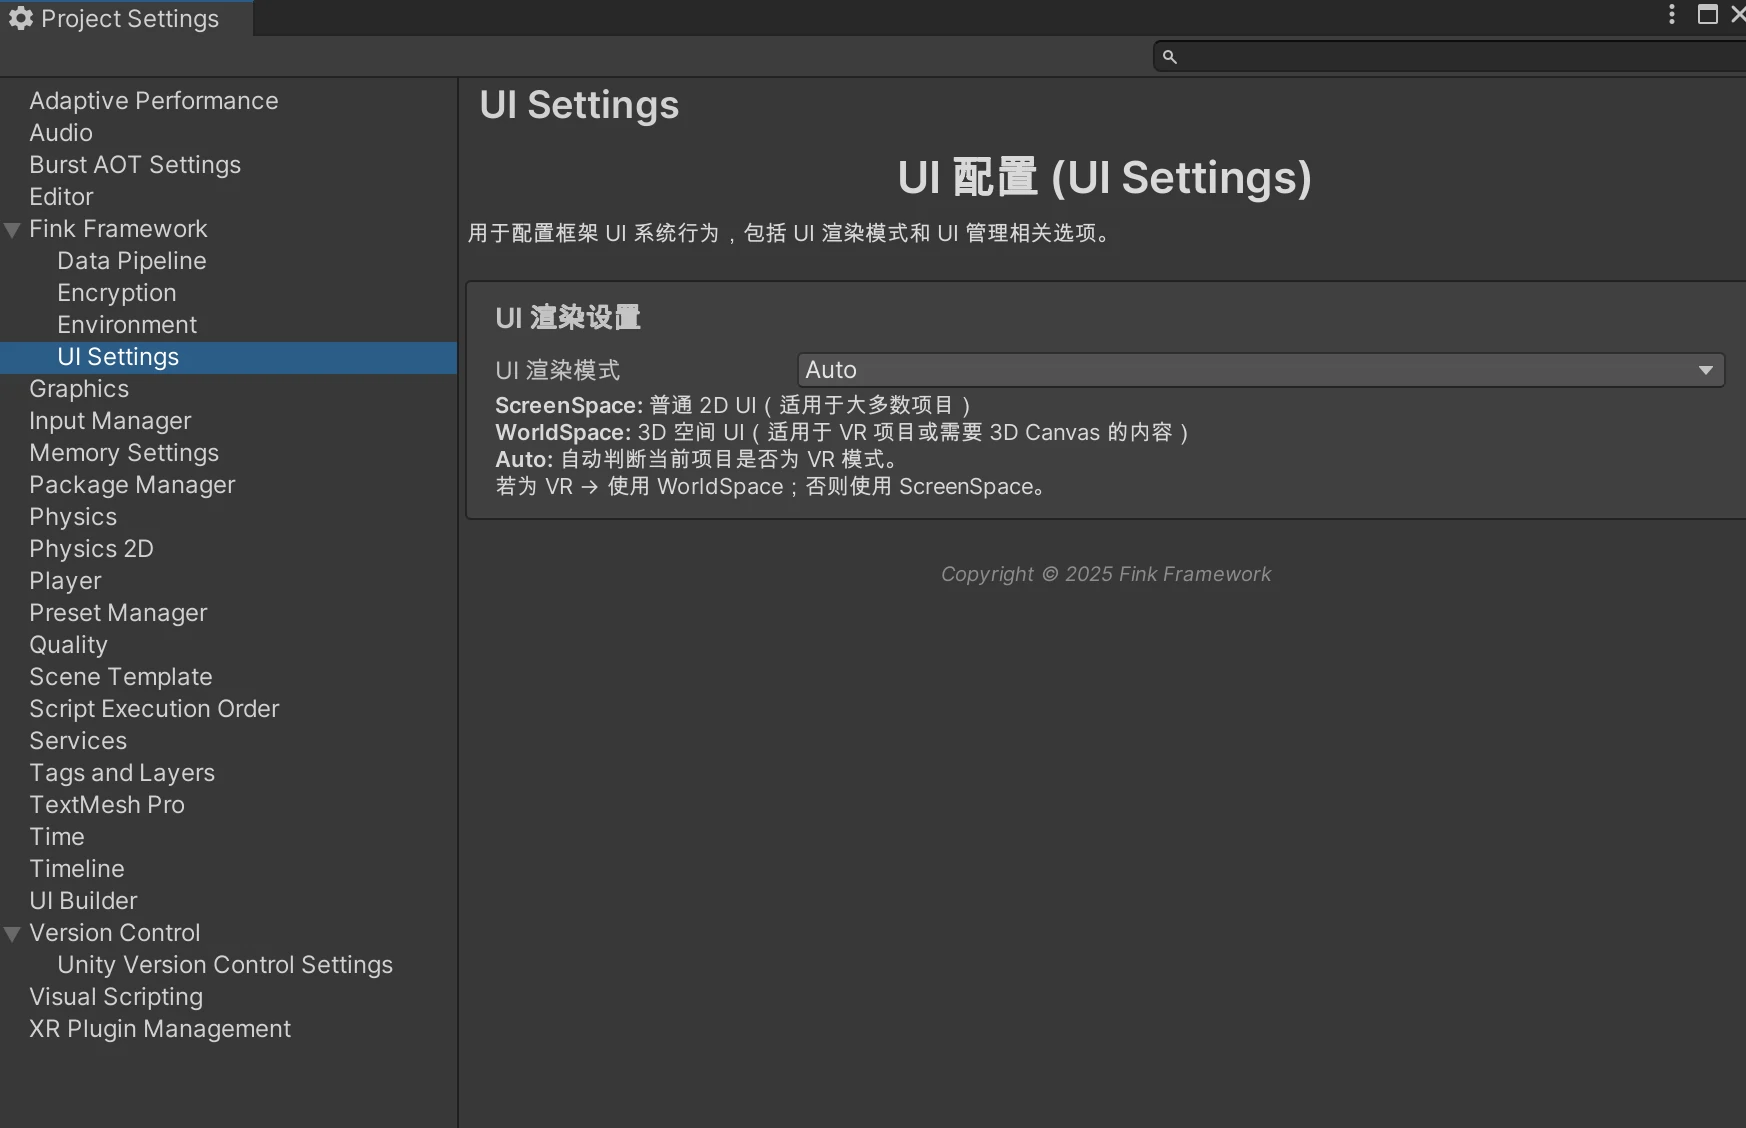Open Input Manager settings
The height and width of the screenshot is (1128, 1746).
click(110, 421)
